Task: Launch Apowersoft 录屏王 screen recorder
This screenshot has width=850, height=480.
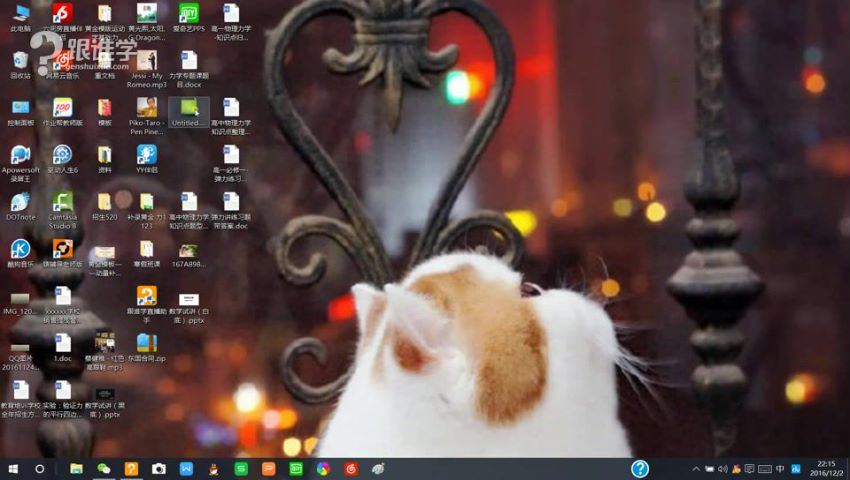Action: pyautogui.click(x=21, y=163)
